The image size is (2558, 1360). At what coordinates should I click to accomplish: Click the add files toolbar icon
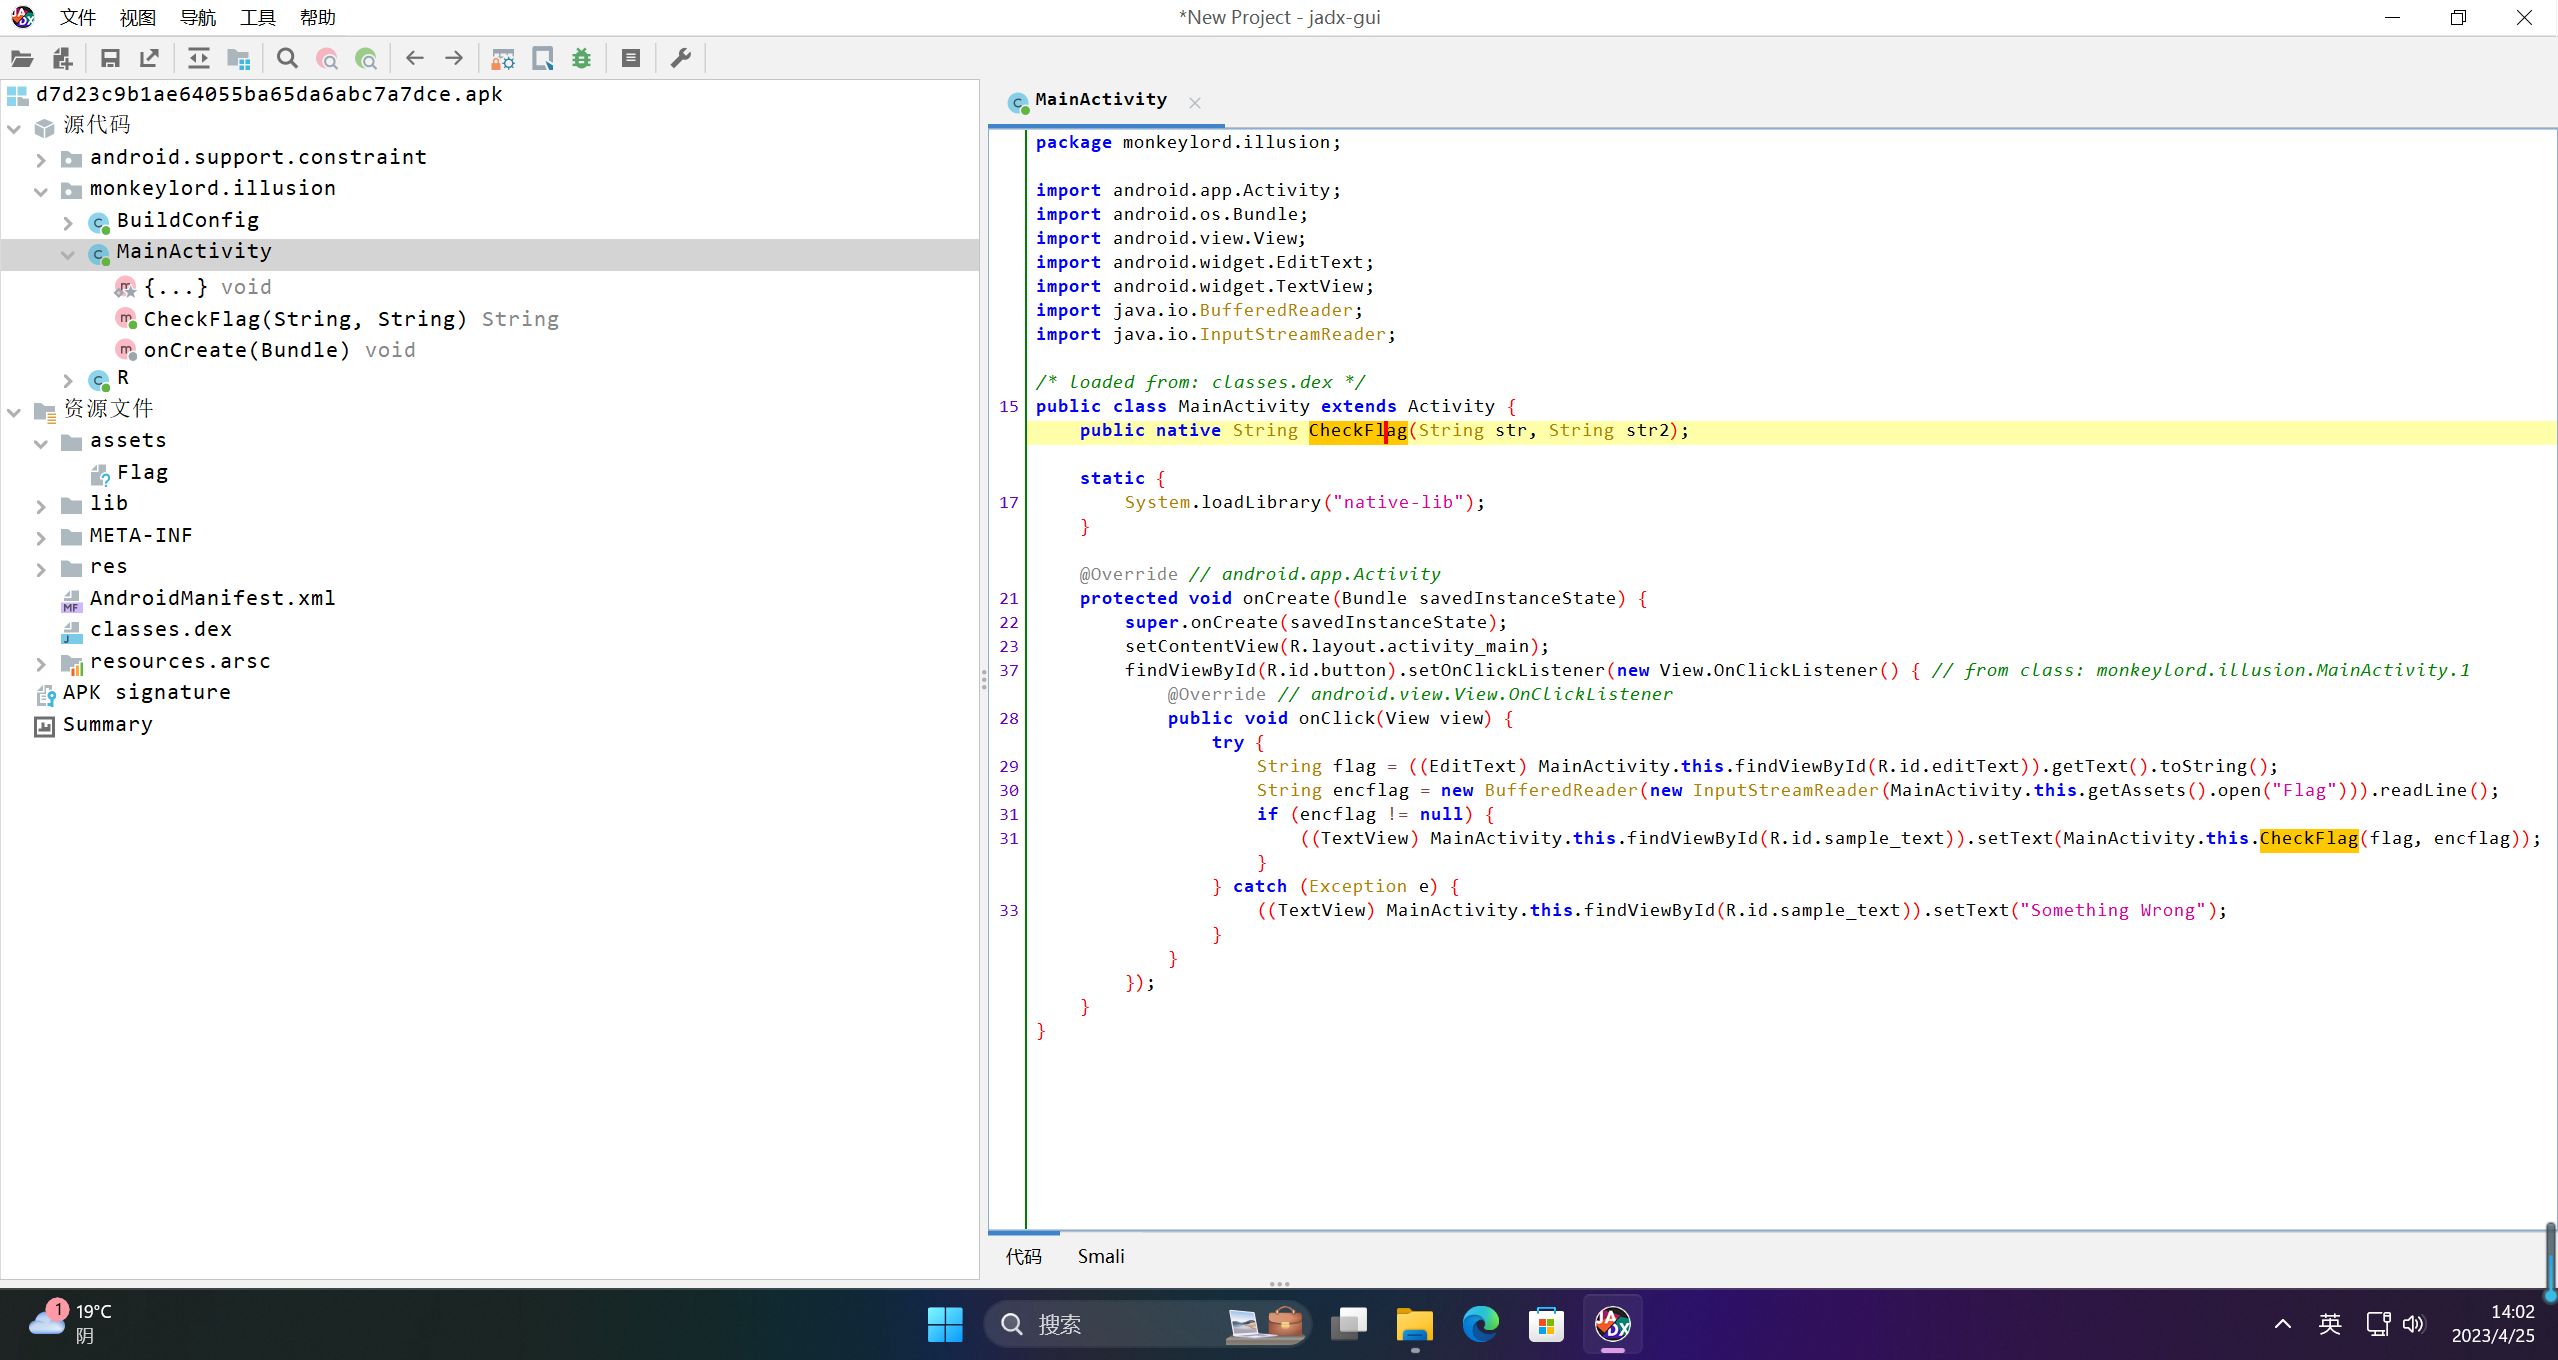[62, 58]
